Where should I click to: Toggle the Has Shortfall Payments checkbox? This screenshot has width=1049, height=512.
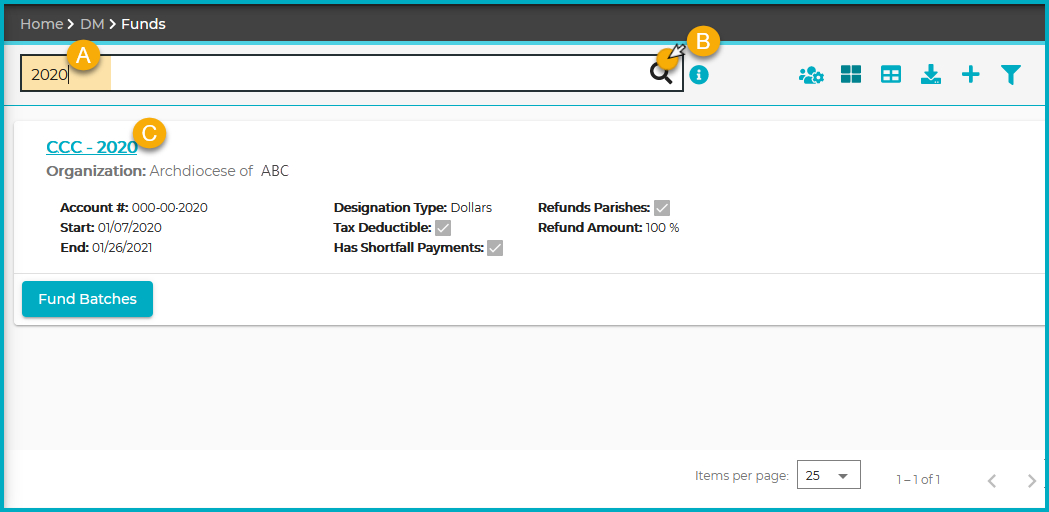tap(495, 248)
